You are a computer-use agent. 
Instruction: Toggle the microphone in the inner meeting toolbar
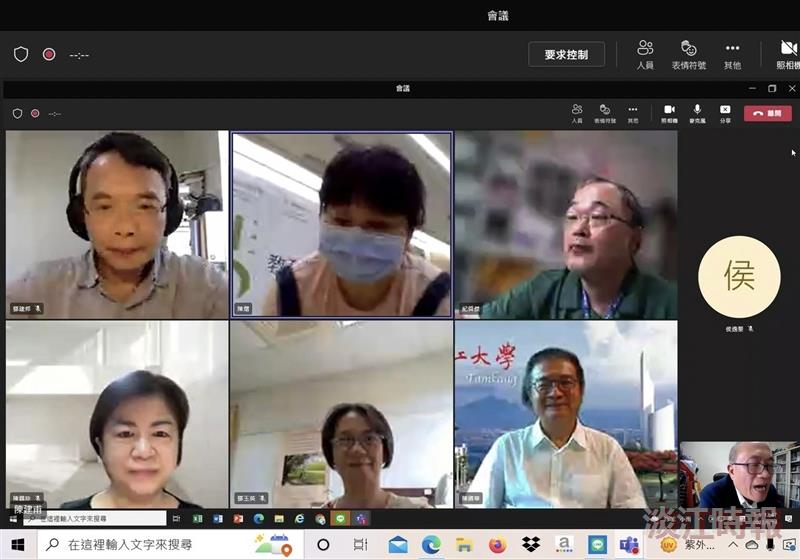tap(697, 113)
